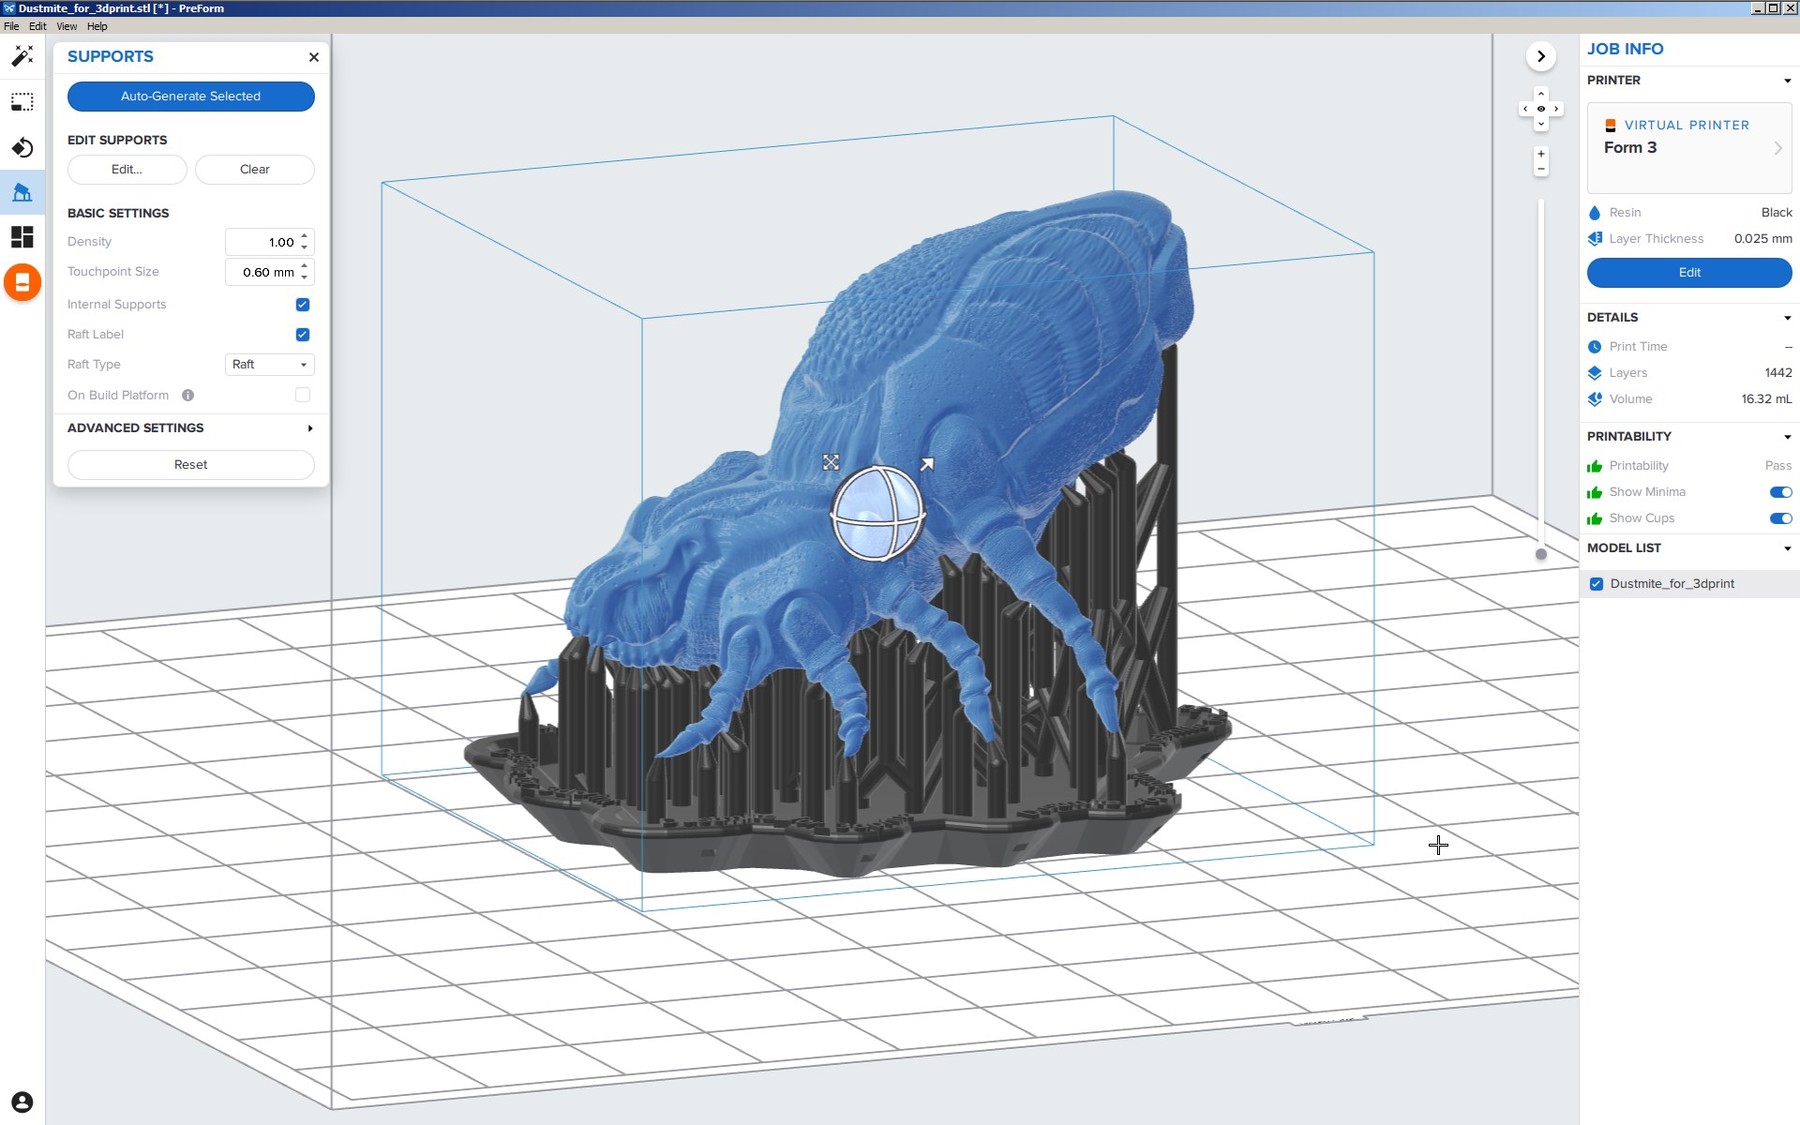
Task: Open the Help menu
Action: click(97, 26)
